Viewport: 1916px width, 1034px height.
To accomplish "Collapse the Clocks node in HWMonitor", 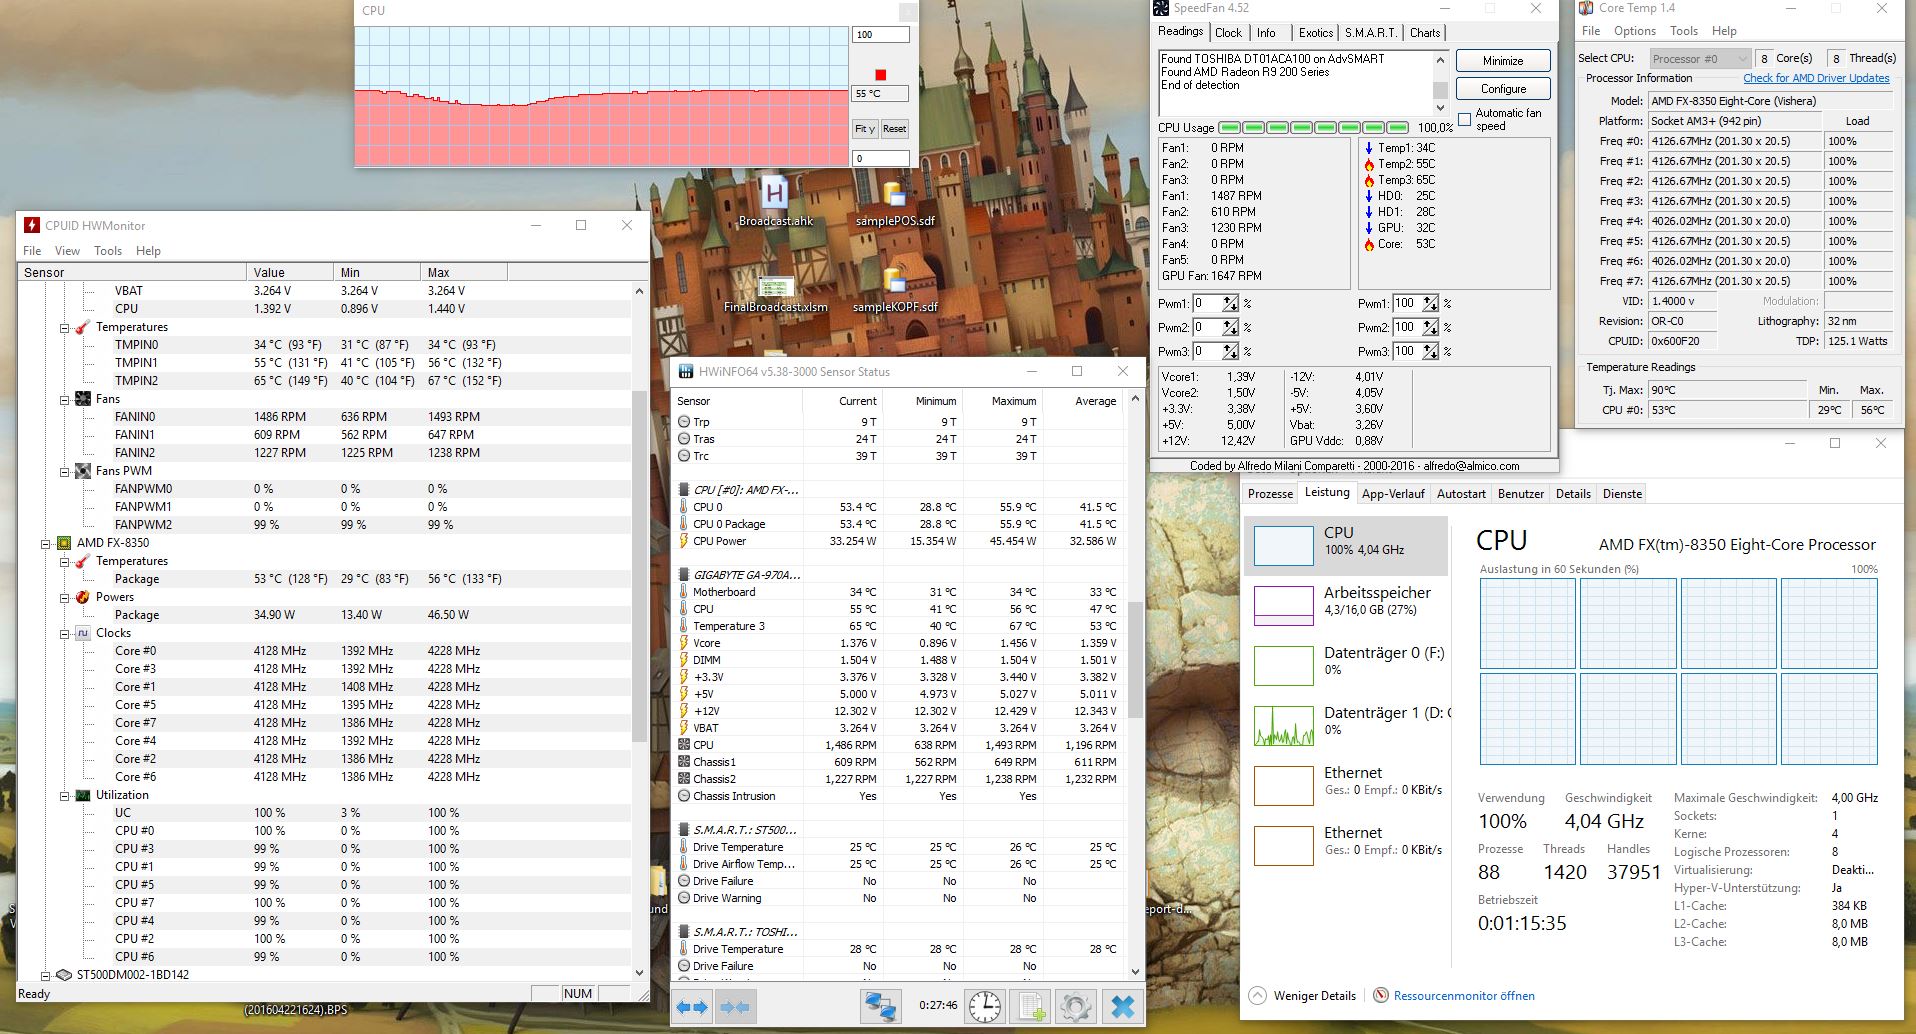I will (x=64, y=634).
